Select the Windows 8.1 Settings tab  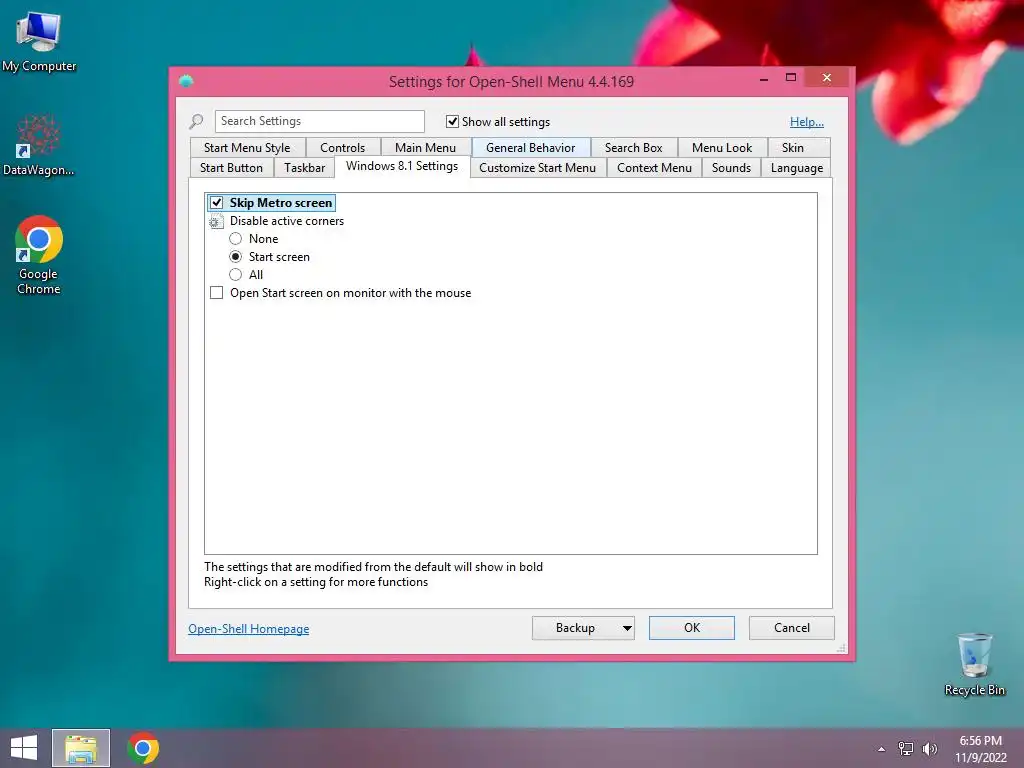(402, 166)
